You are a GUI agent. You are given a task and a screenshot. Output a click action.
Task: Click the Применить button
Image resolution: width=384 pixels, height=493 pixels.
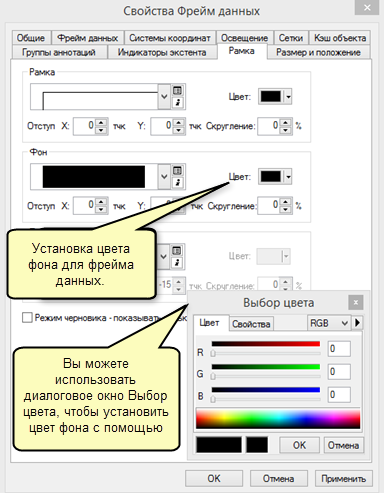coord(344,479)
